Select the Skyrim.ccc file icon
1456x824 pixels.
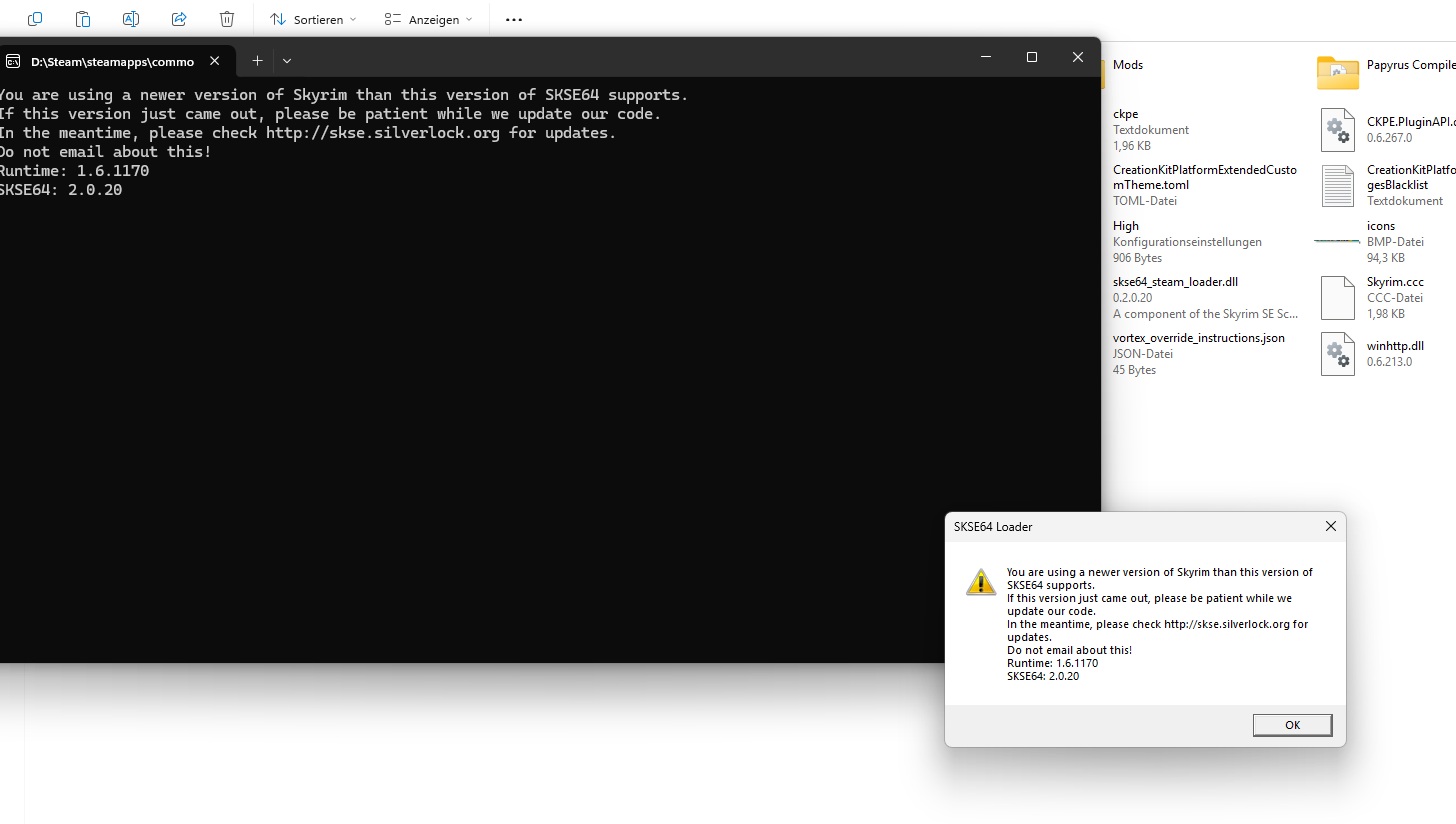coord(1337,298)
